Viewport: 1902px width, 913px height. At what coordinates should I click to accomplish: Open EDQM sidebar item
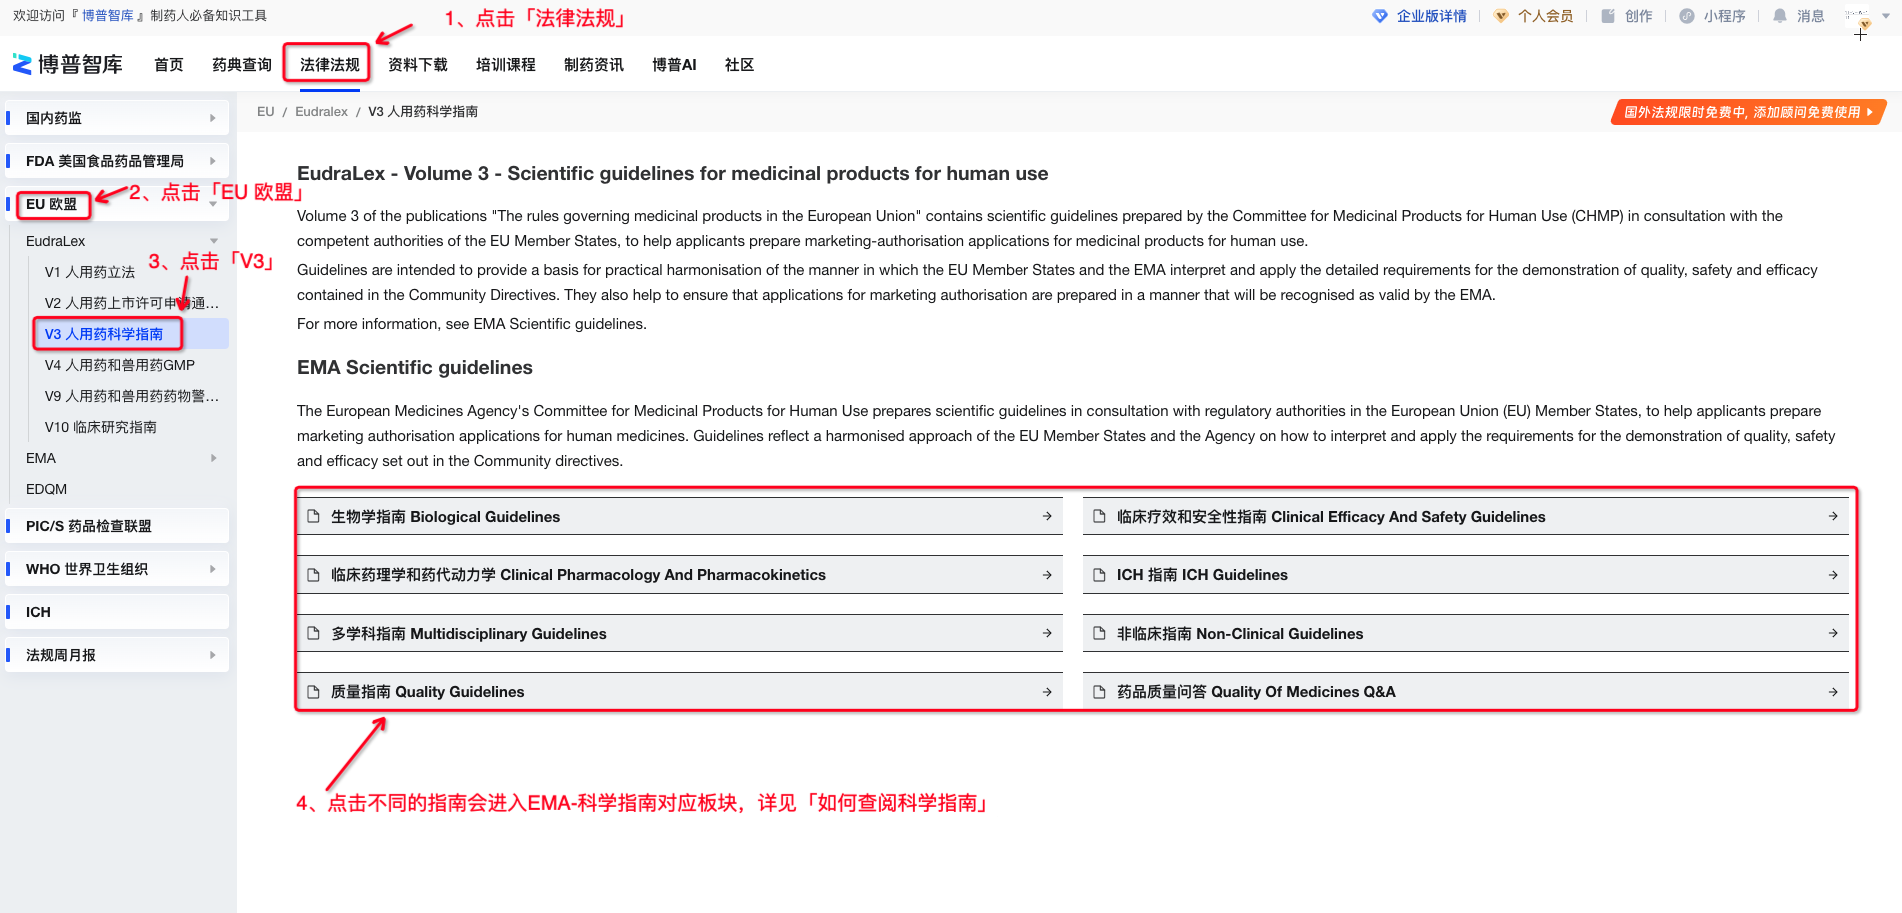[x=46, y=489]
